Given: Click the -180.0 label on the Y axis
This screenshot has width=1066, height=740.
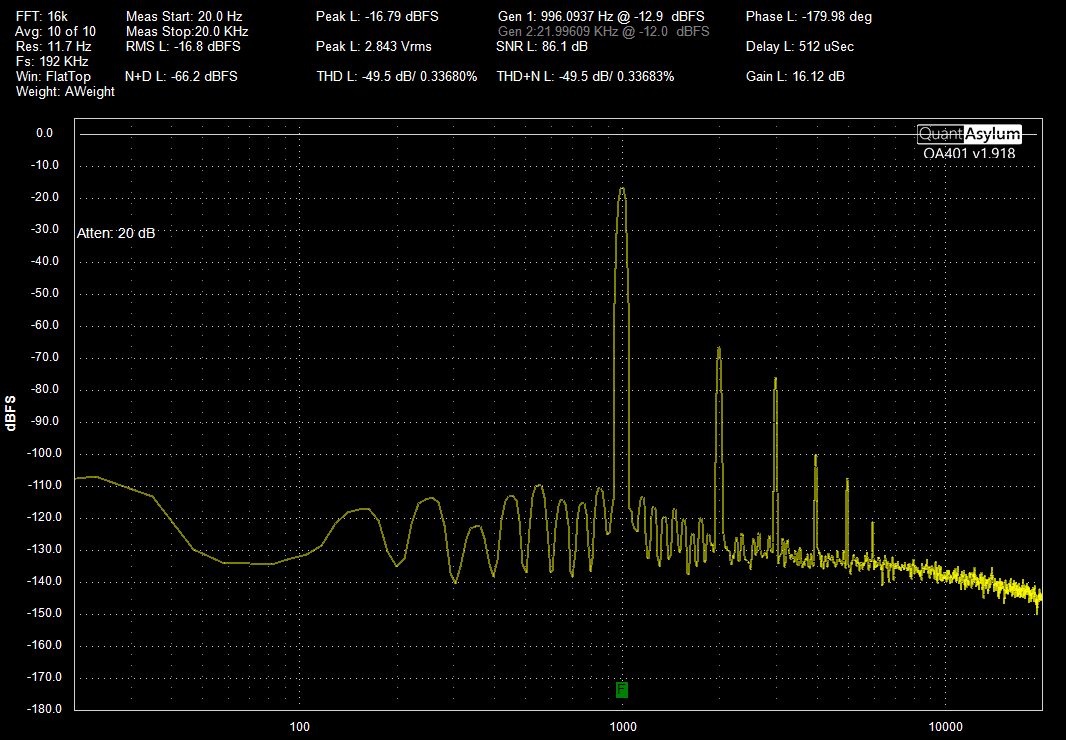Looking at the screenshot, I should 44,709.
